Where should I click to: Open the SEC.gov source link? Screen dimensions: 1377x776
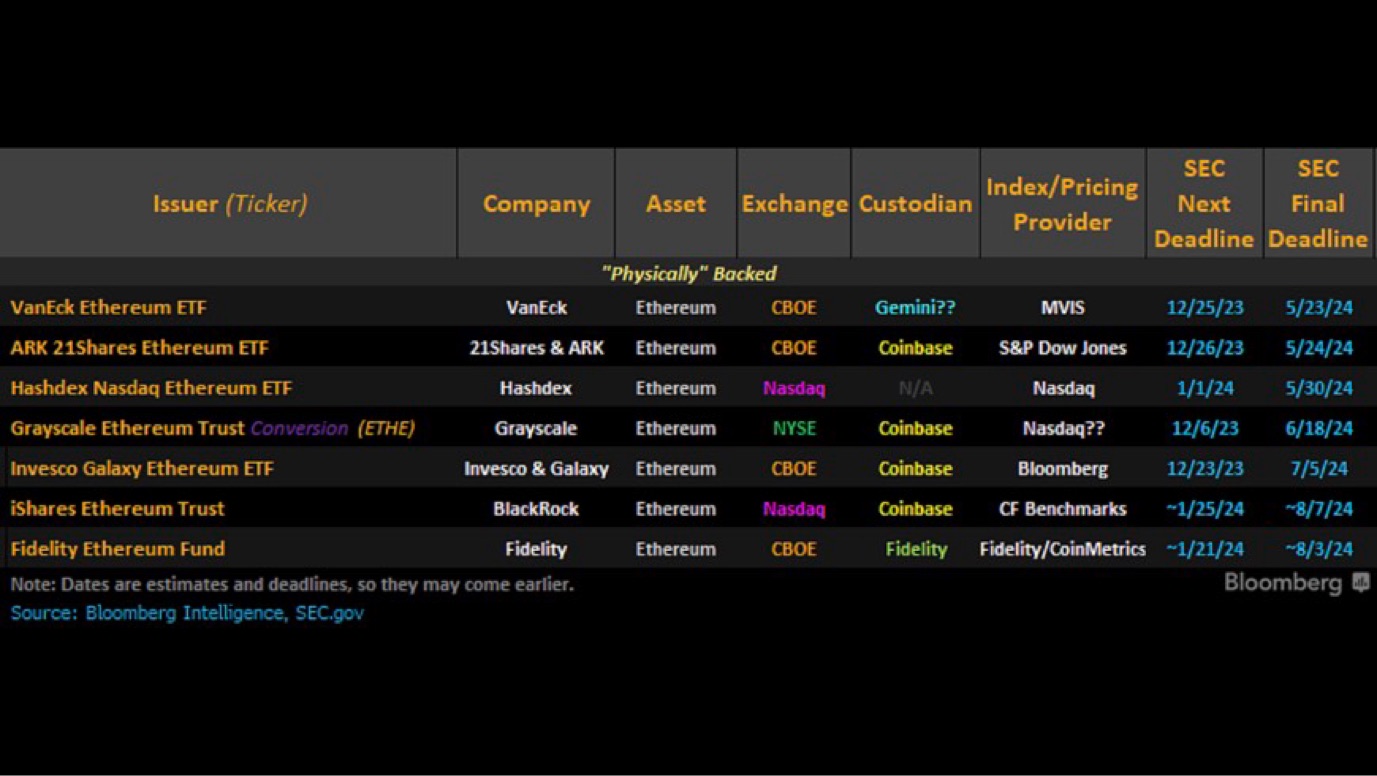[x=329, y=613]
